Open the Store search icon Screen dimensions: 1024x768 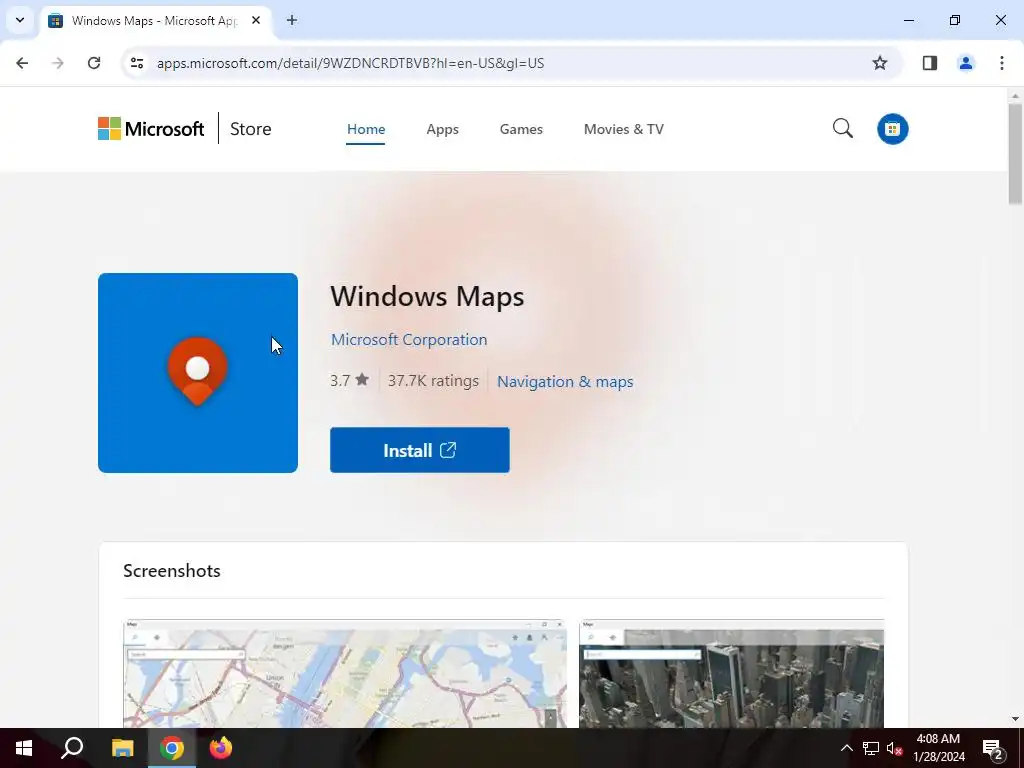[x=842, y=128]
